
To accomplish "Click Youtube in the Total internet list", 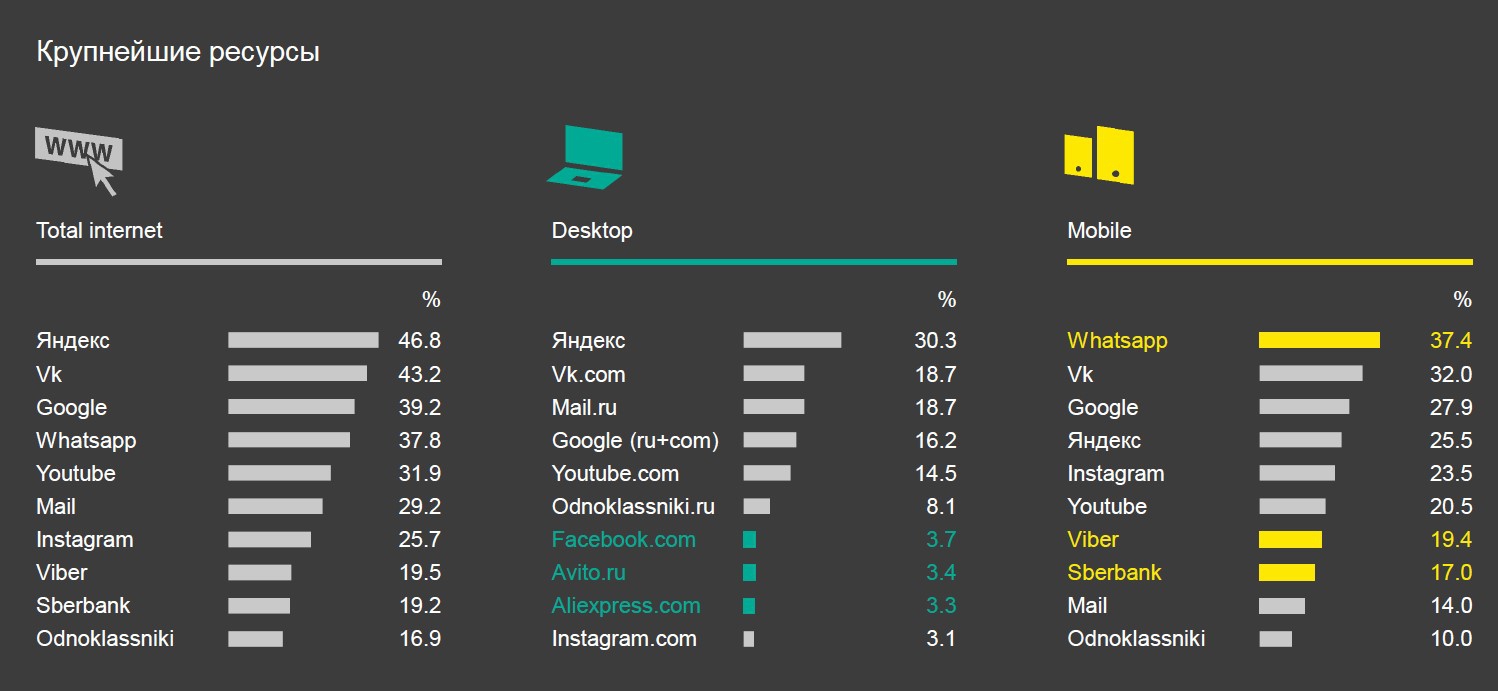I will (x=76, y=474).
